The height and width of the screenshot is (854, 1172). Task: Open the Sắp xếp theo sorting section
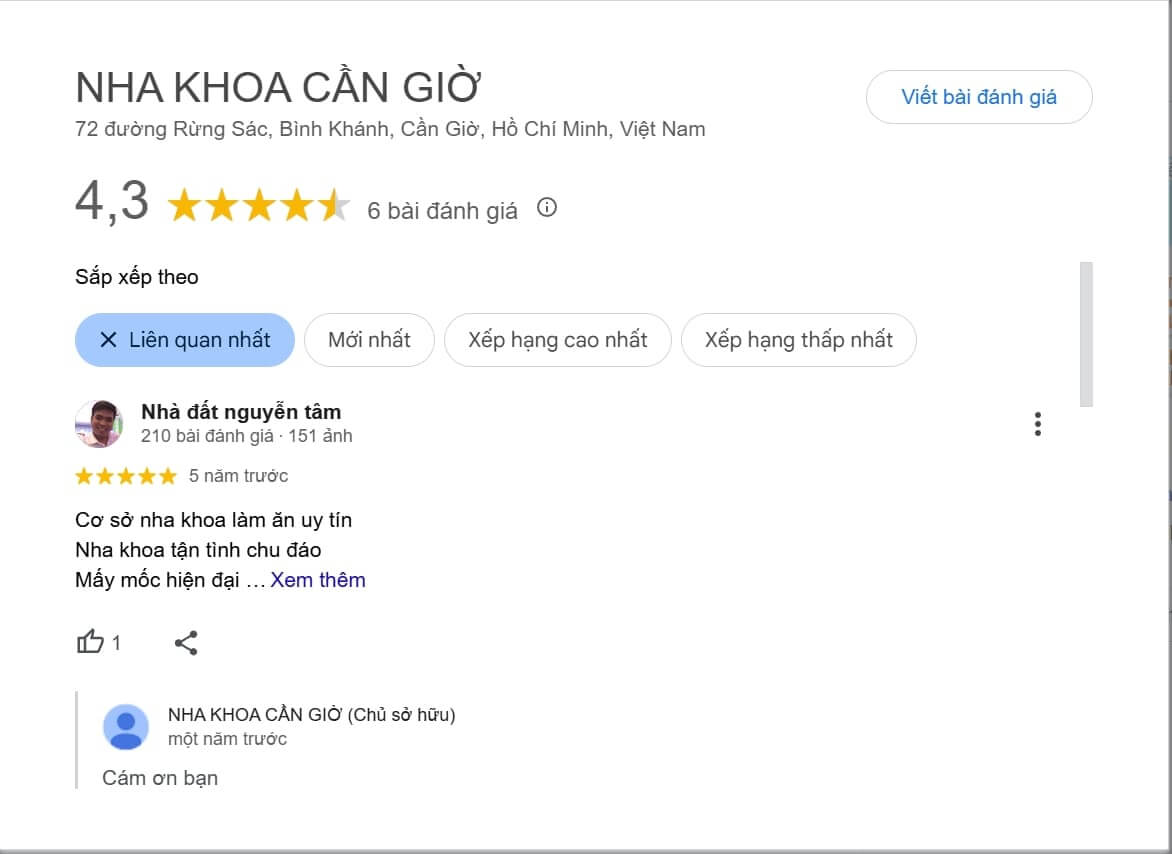136,277
